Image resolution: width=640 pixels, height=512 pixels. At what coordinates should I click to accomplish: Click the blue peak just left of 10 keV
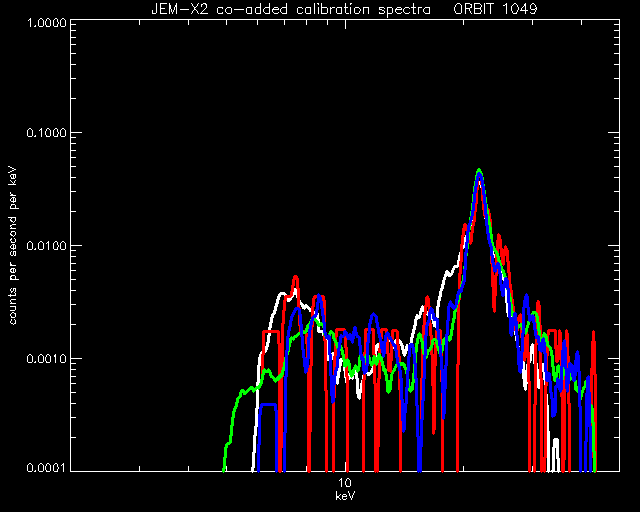pos(319,296)
